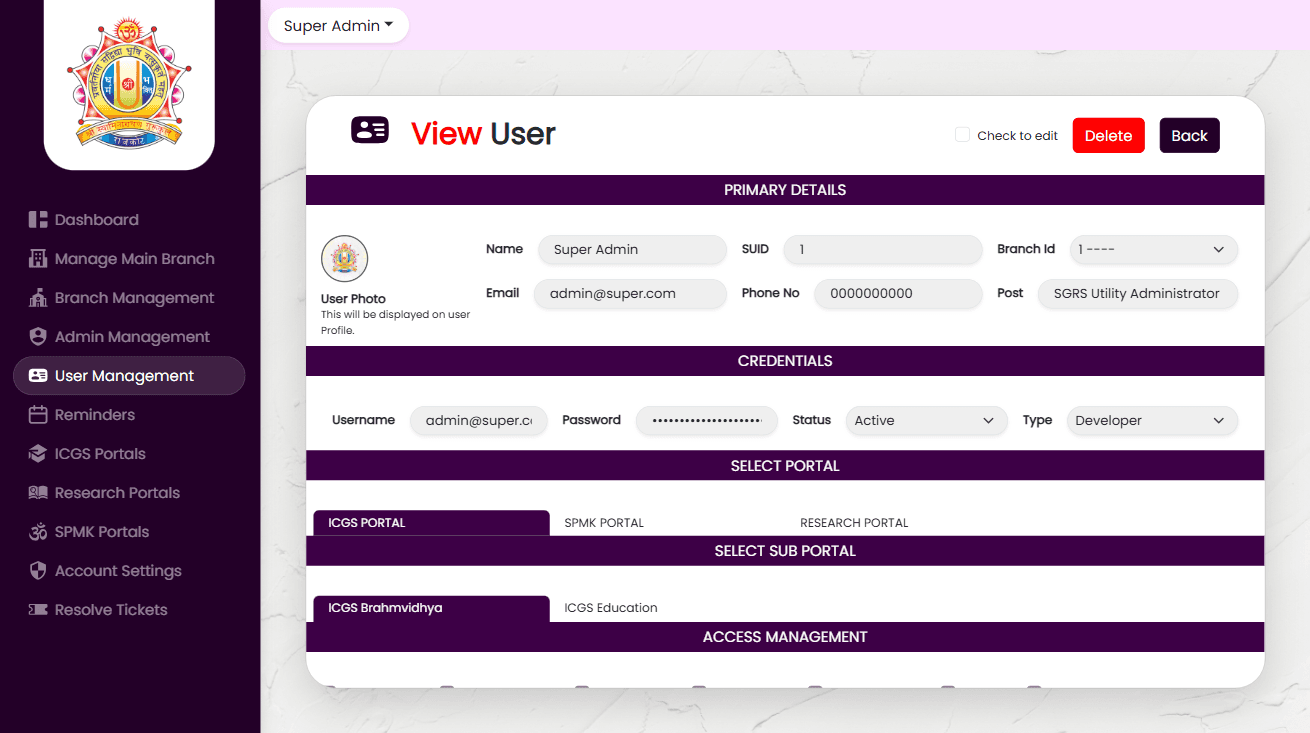This screenshot has width=1310, height=733.
Task: Switch to the SPMK PORTAL tab
Action: tap(604, 523)
